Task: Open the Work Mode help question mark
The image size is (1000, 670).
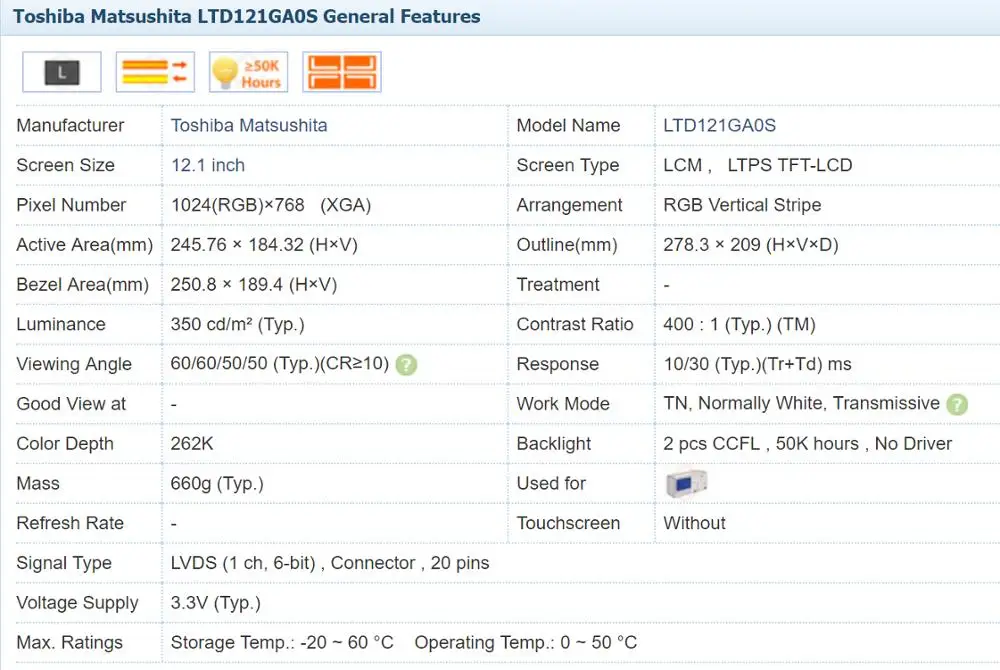Action: [x=957, y=404]
